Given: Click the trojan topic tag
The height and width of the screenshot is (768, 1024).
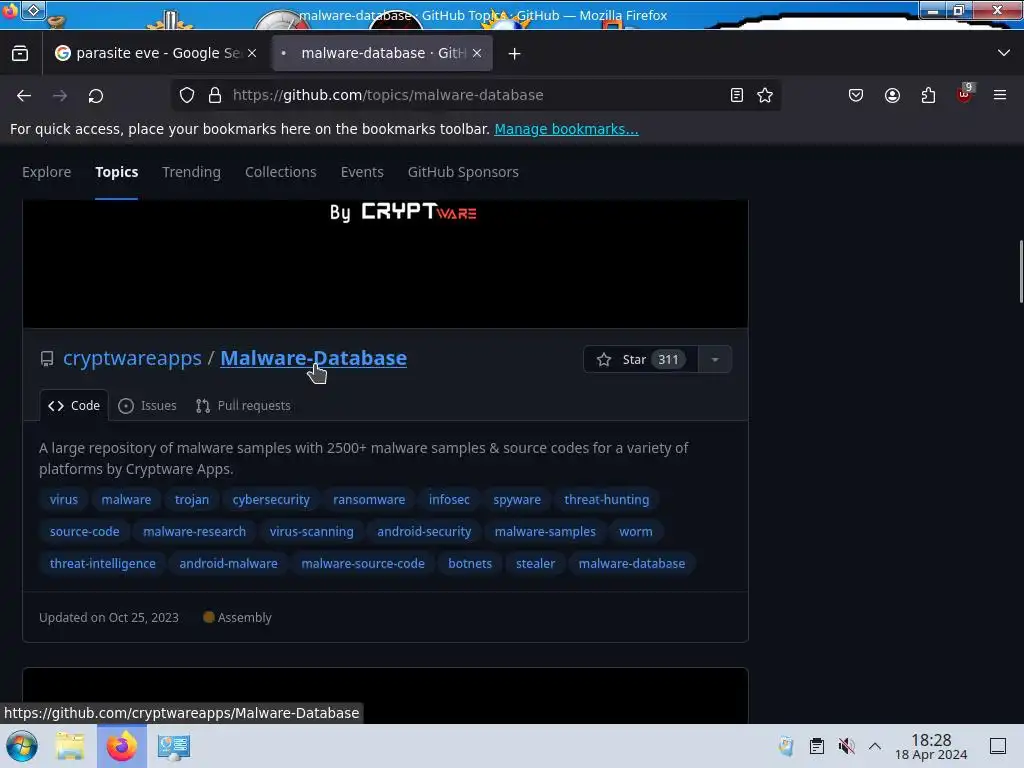Looking at the screenshot, I should [192, 500].
